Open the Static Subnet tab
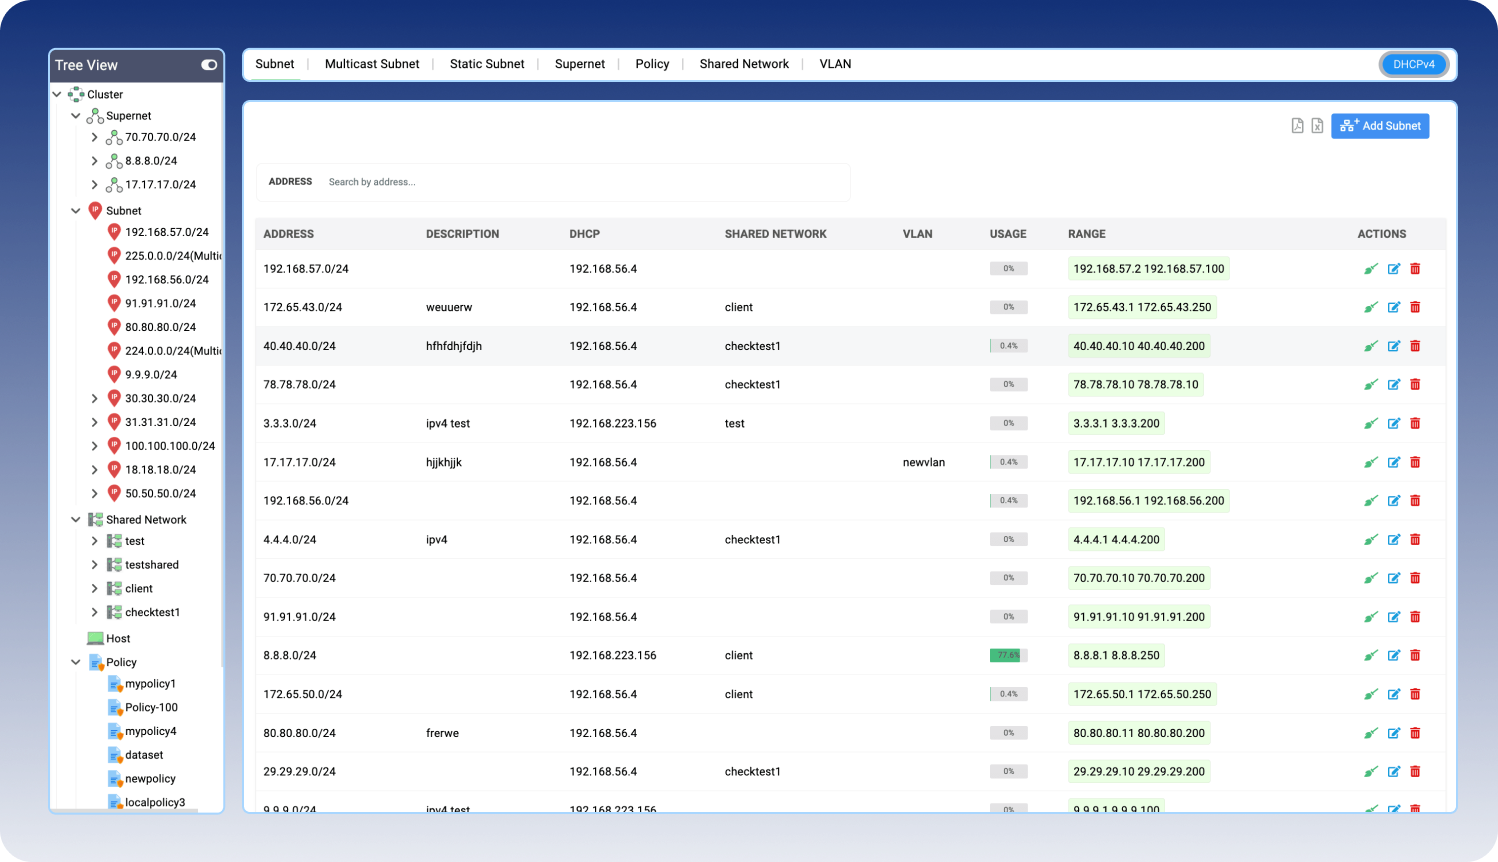Image resolution: width=1498 pixels, height=862 pixels. (487, 63)
